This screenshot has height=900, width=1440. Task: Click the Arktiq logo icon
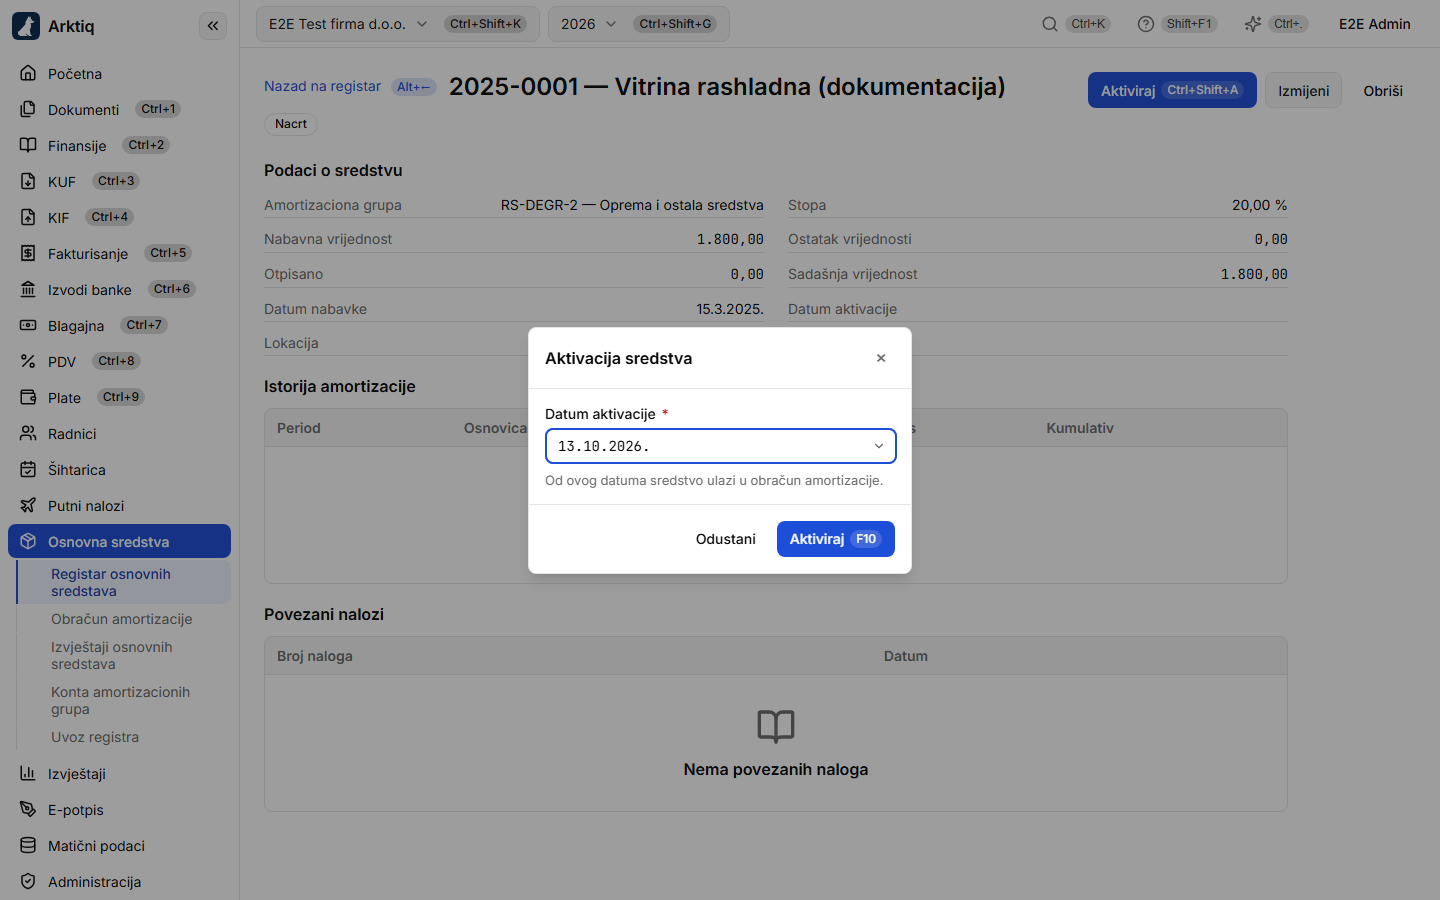click(26, 26)
